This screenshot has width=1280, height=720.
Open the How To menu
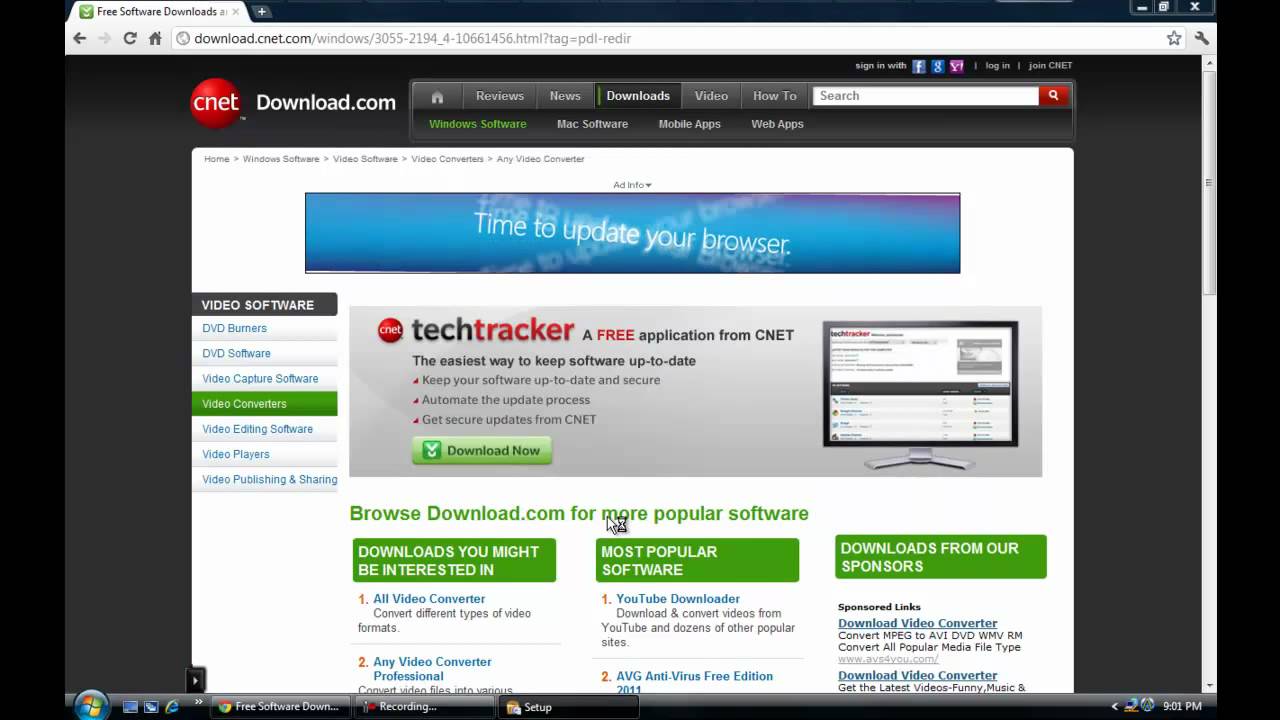click(775, 96)
